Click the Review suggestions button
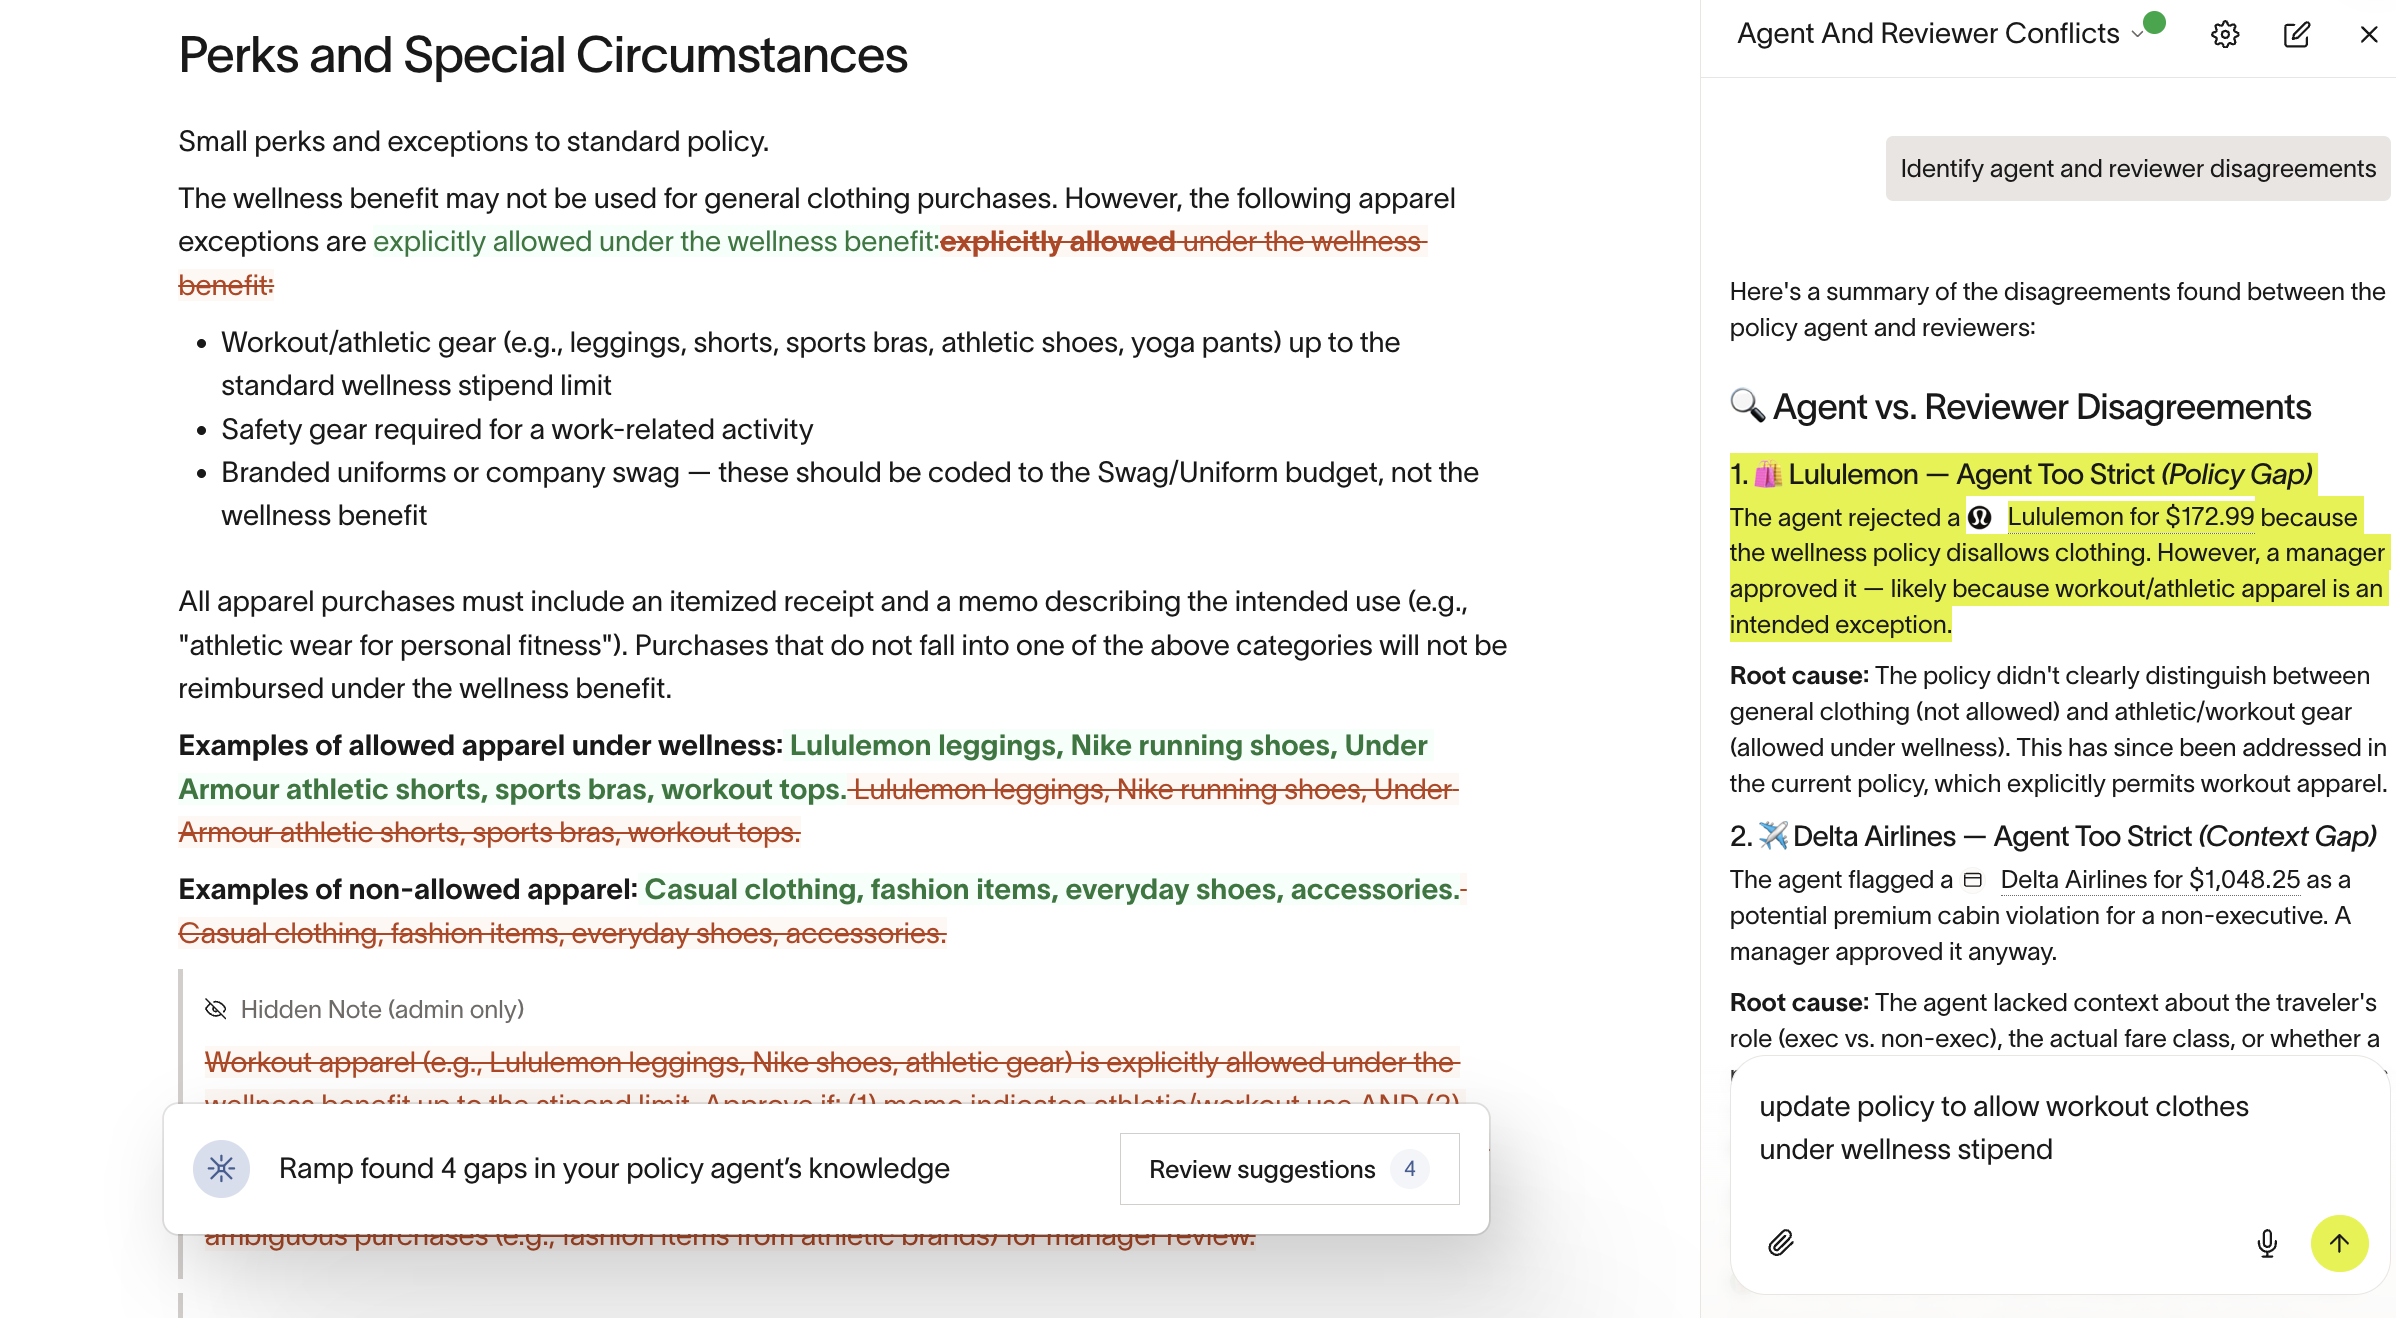This screenshot has width=2396, height=1318. pos(1289,1169)
